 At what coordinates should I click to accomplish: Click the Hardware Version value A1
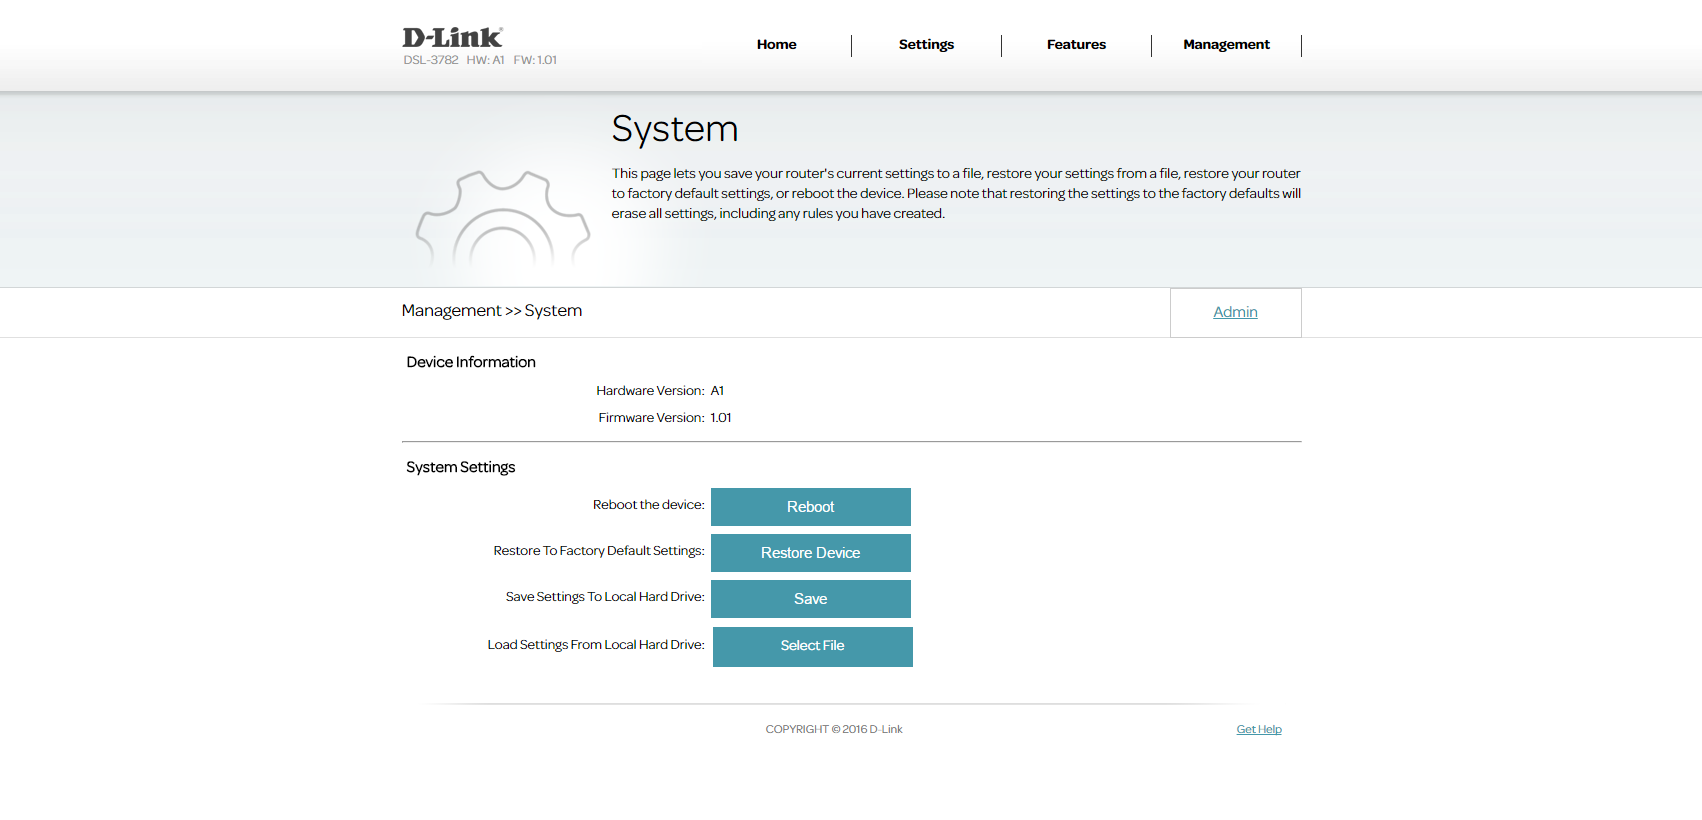pos(717,391)
